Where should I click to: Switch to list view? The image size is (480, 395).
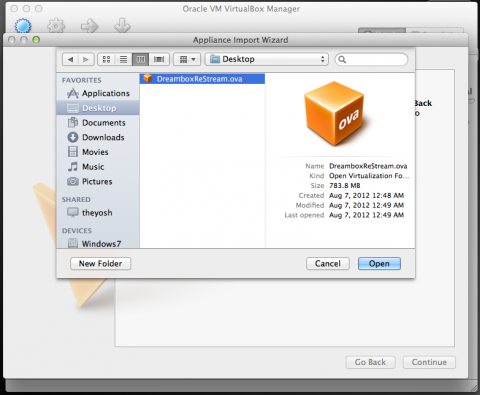click(124, 59)
